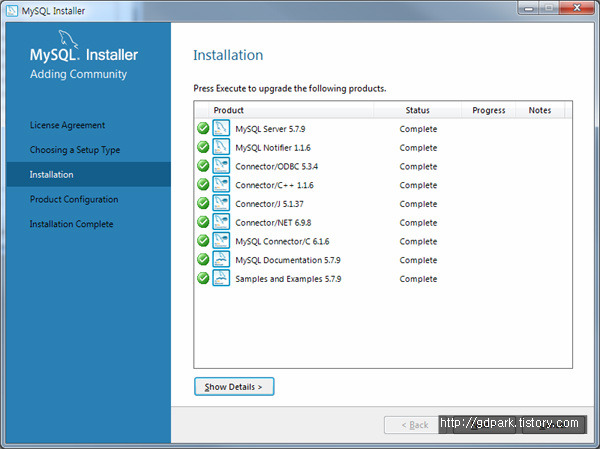Viewport: 600px width, 449px height.
Task: Select the MySQL Documentation 5.7.9 row text
Action: (x=288, y=260)
